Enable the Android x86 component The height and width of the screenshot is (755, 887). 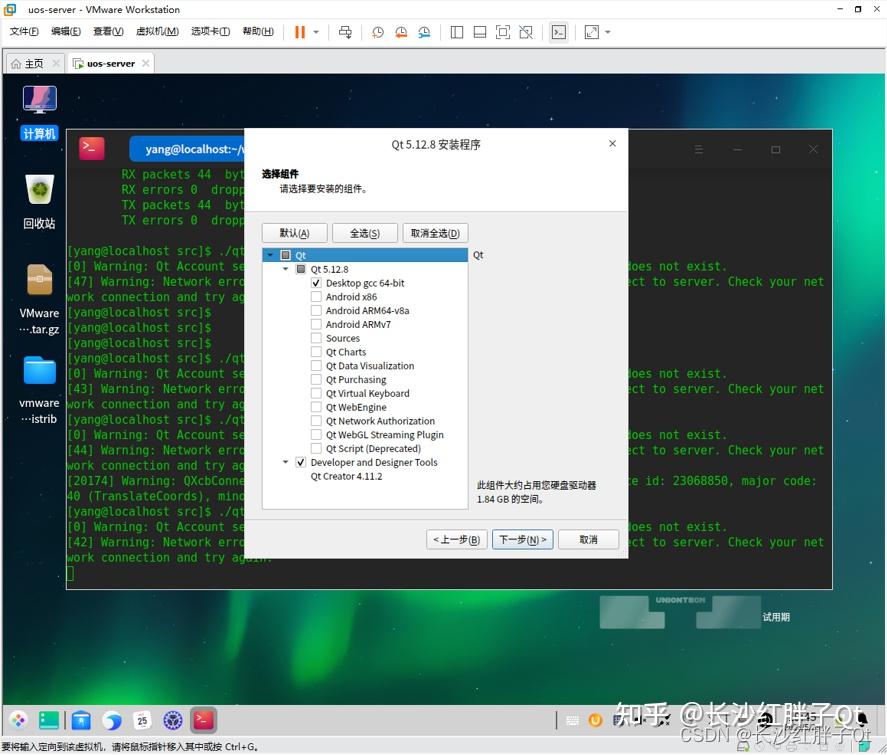coord(316,297)
